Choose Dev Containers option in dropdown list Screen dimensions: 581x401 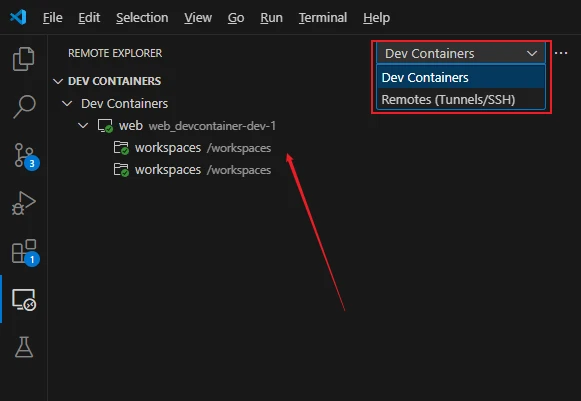pos(461,77)
